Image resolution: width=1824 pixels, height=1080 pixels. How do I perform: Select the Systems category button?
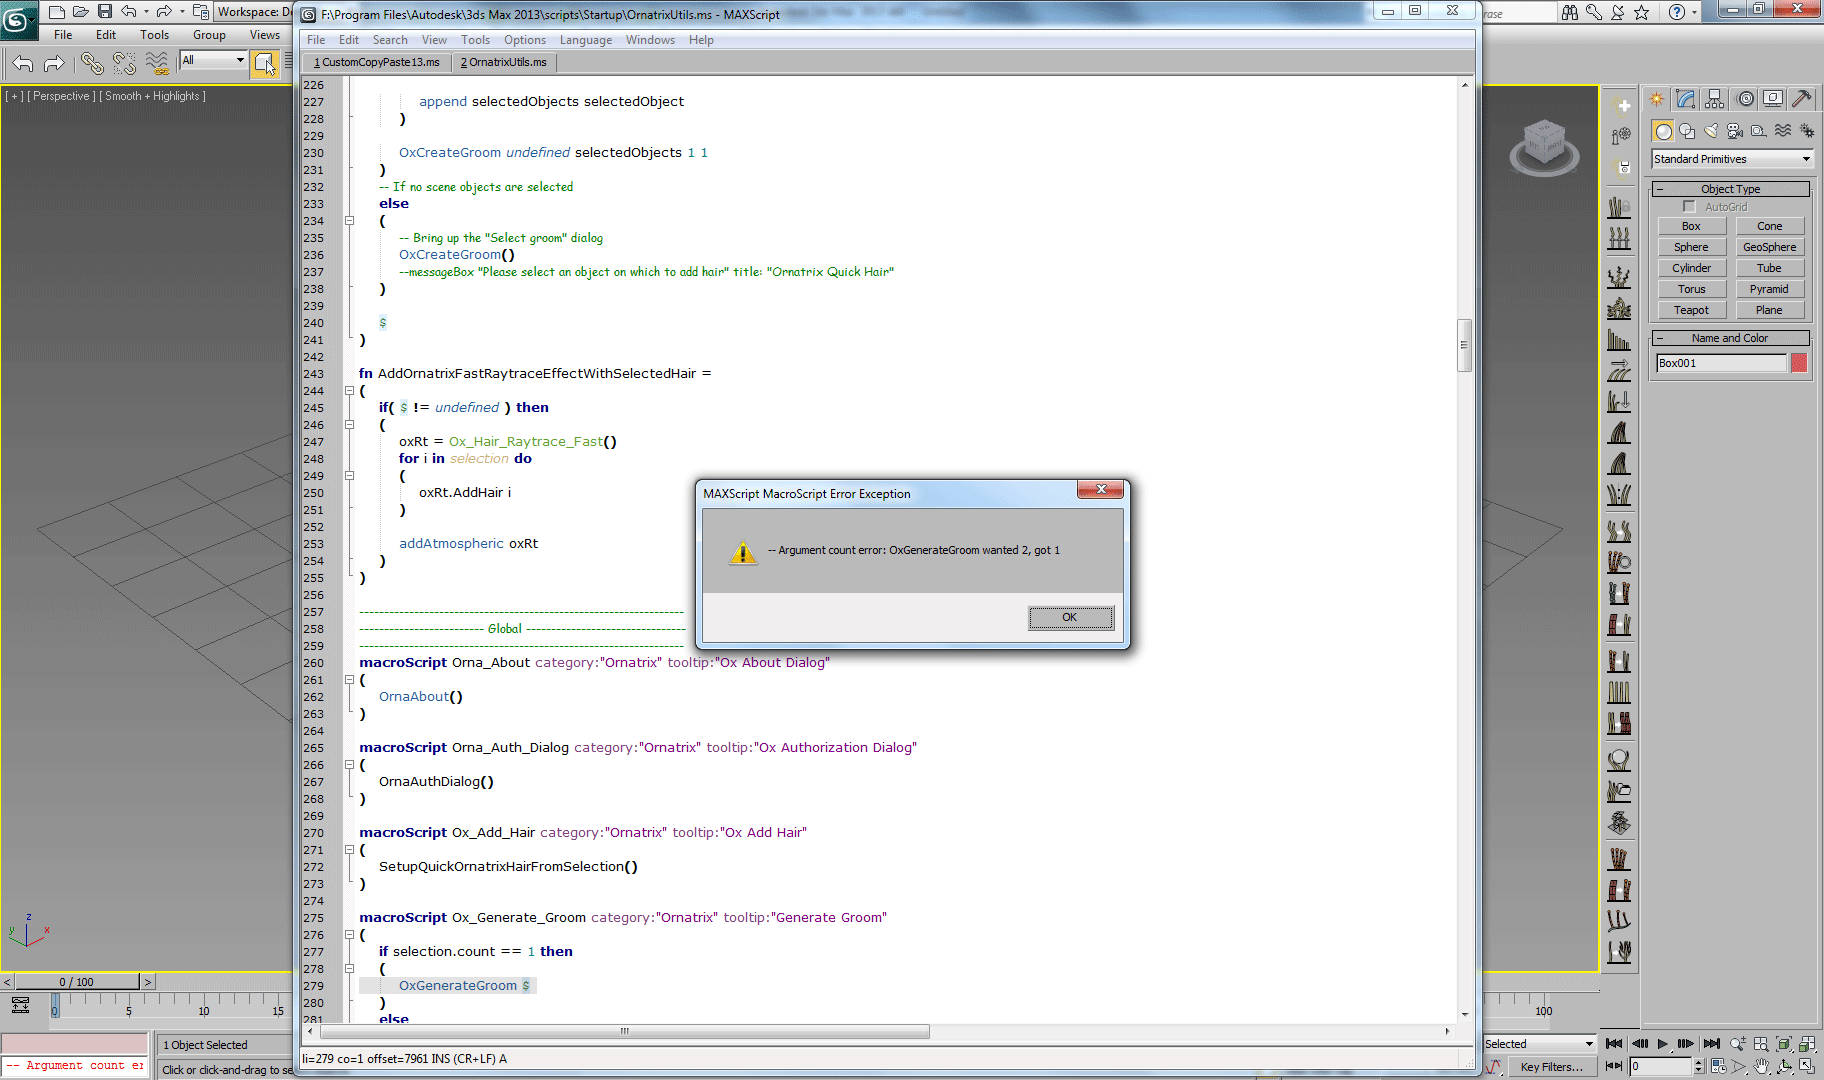(x=1807, y=131)
